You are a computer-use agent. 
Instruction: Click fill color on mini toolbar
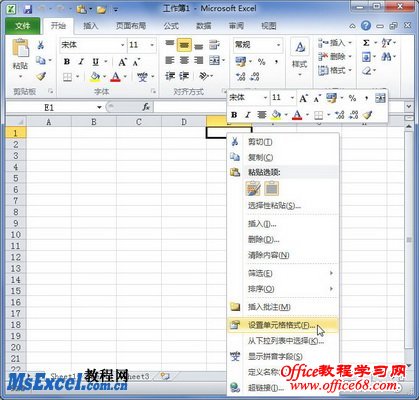click(276, 115)
